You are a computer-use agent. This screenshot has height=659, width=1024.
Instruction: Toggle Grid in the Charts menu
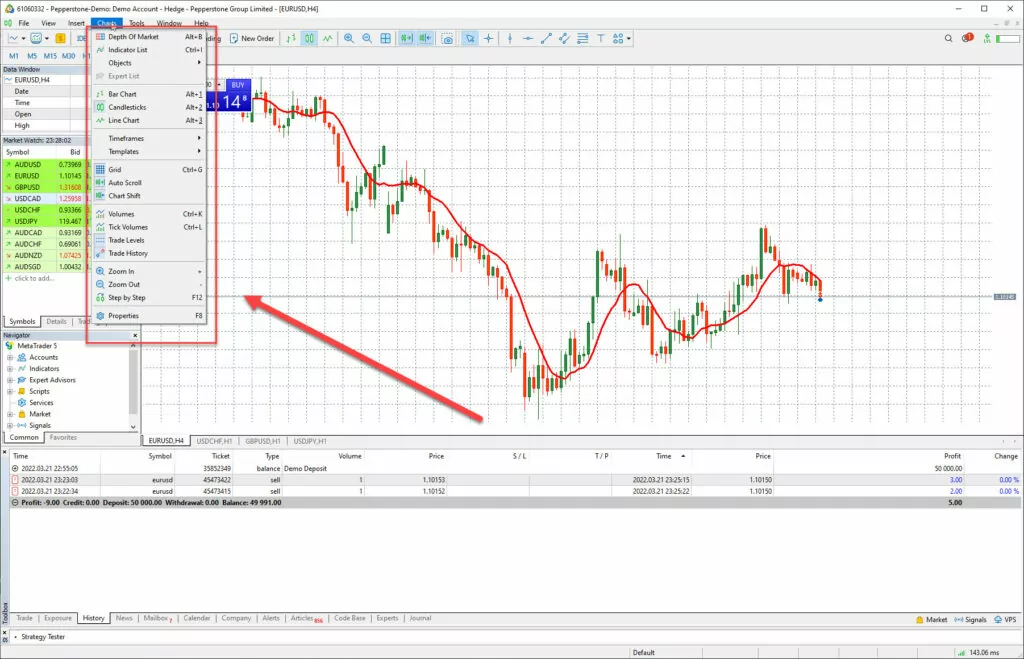115,170
